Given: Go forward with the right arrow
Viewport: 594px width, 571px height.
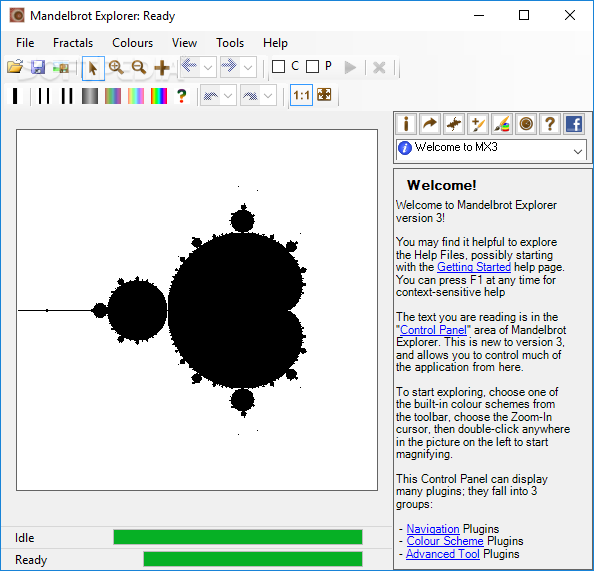Looking at the screenshot, I should [229, 66].
